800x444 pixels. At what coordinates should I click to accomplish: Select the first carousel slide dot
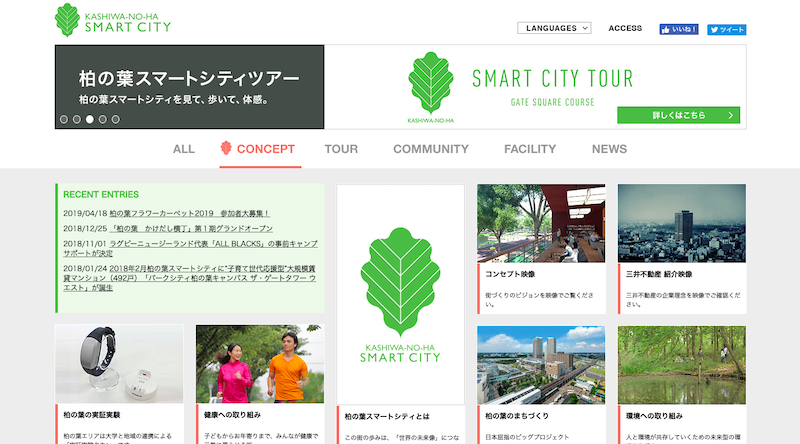[x=64, y=119]
